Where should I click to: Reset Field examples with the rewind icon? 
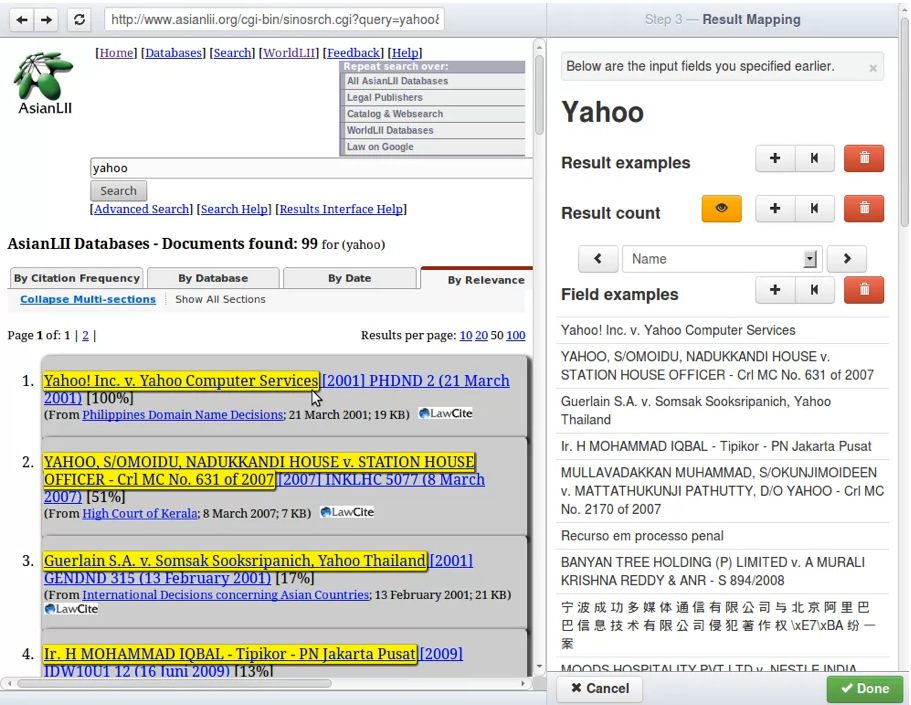pos(815,290)
